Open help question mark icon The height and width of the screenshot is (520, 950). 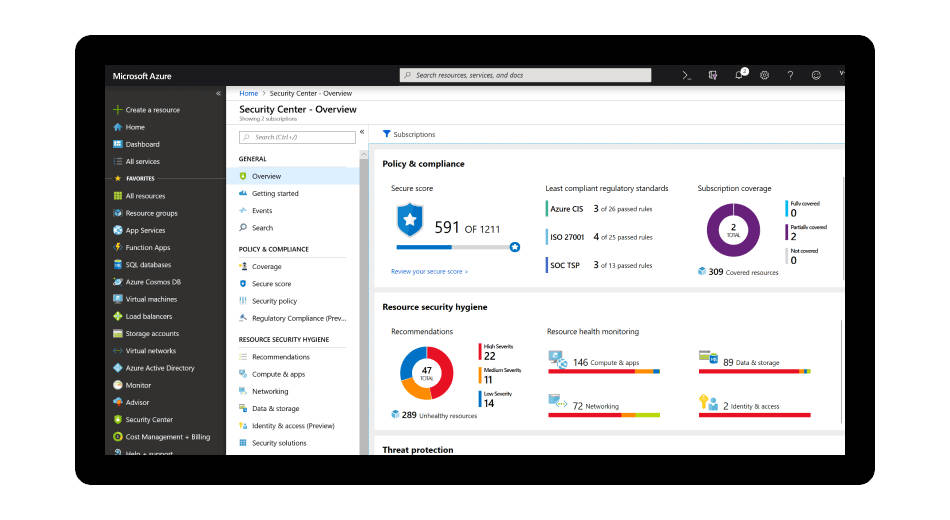click(790, 75)
